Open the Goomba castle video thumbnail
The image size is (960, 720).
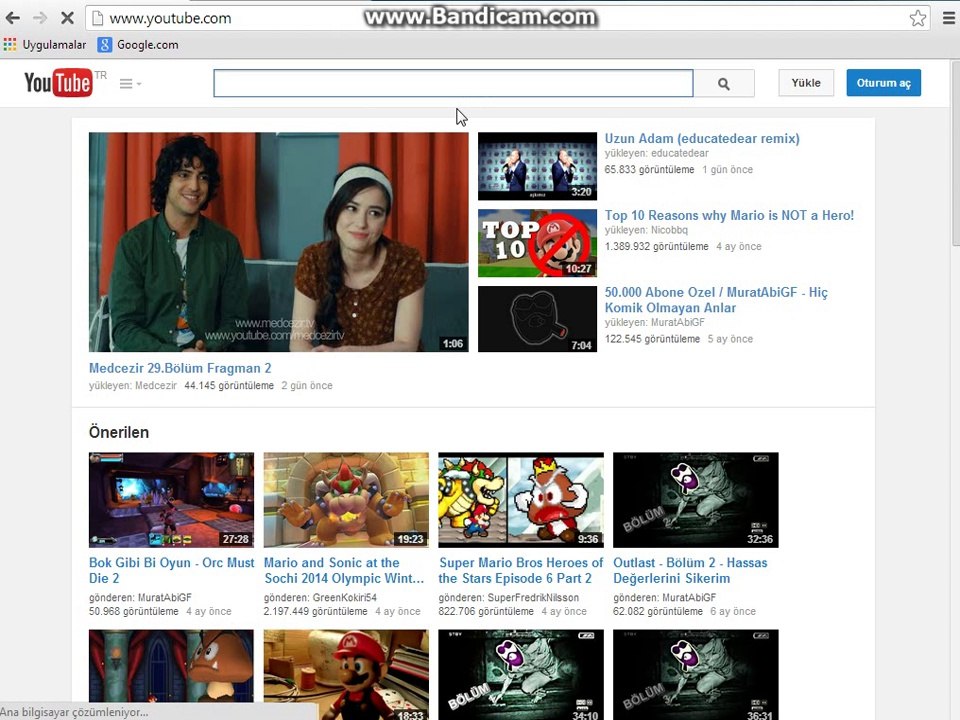click(171, 666)
